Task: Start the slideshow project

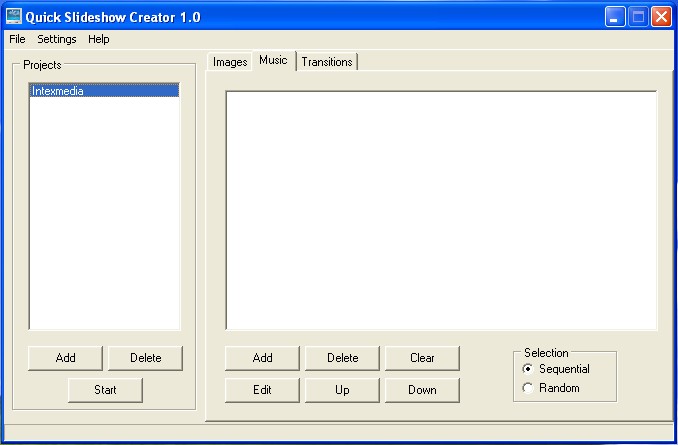Action: (x=105, y=390)
